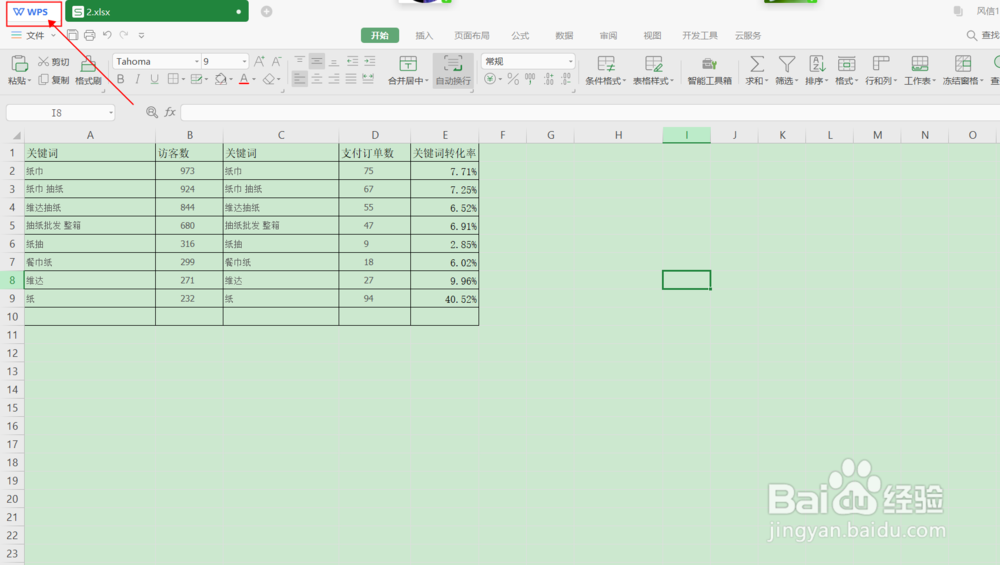The height and width of the screenshot is (565, 1000).
Task: Click into the formula bar input
Action: (590, 113)
